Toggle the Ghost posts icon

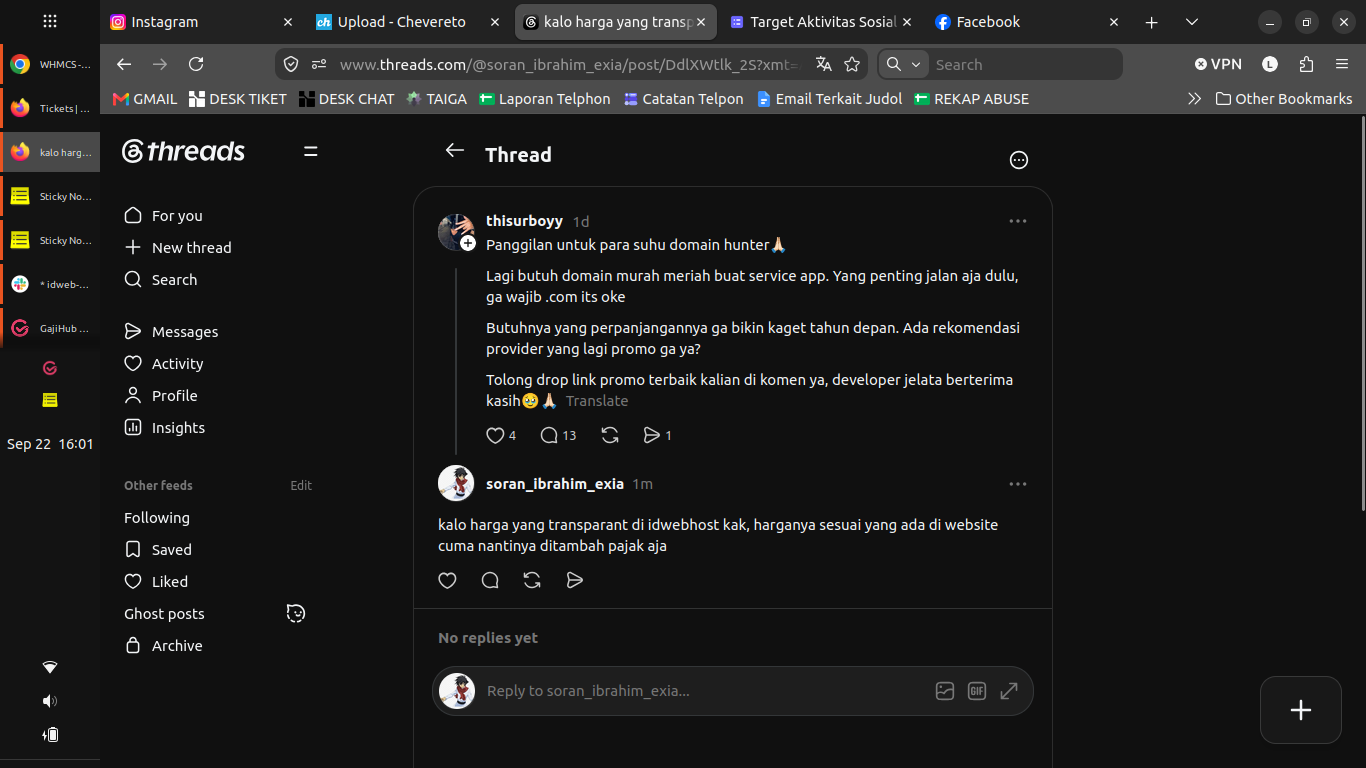(x=296, y=613)
